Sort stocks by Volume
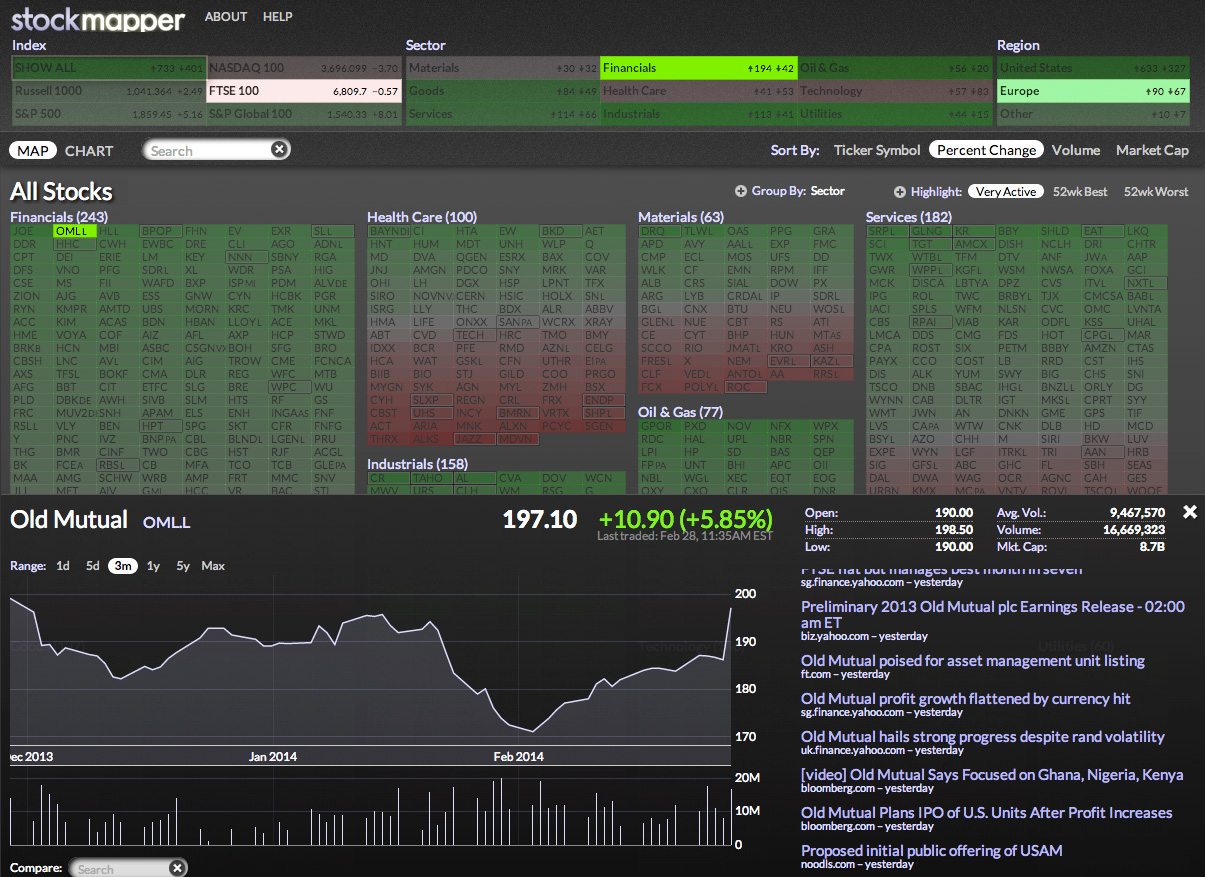Image resolution: width=1205 pixels, height=877 pixels. 1076,150
